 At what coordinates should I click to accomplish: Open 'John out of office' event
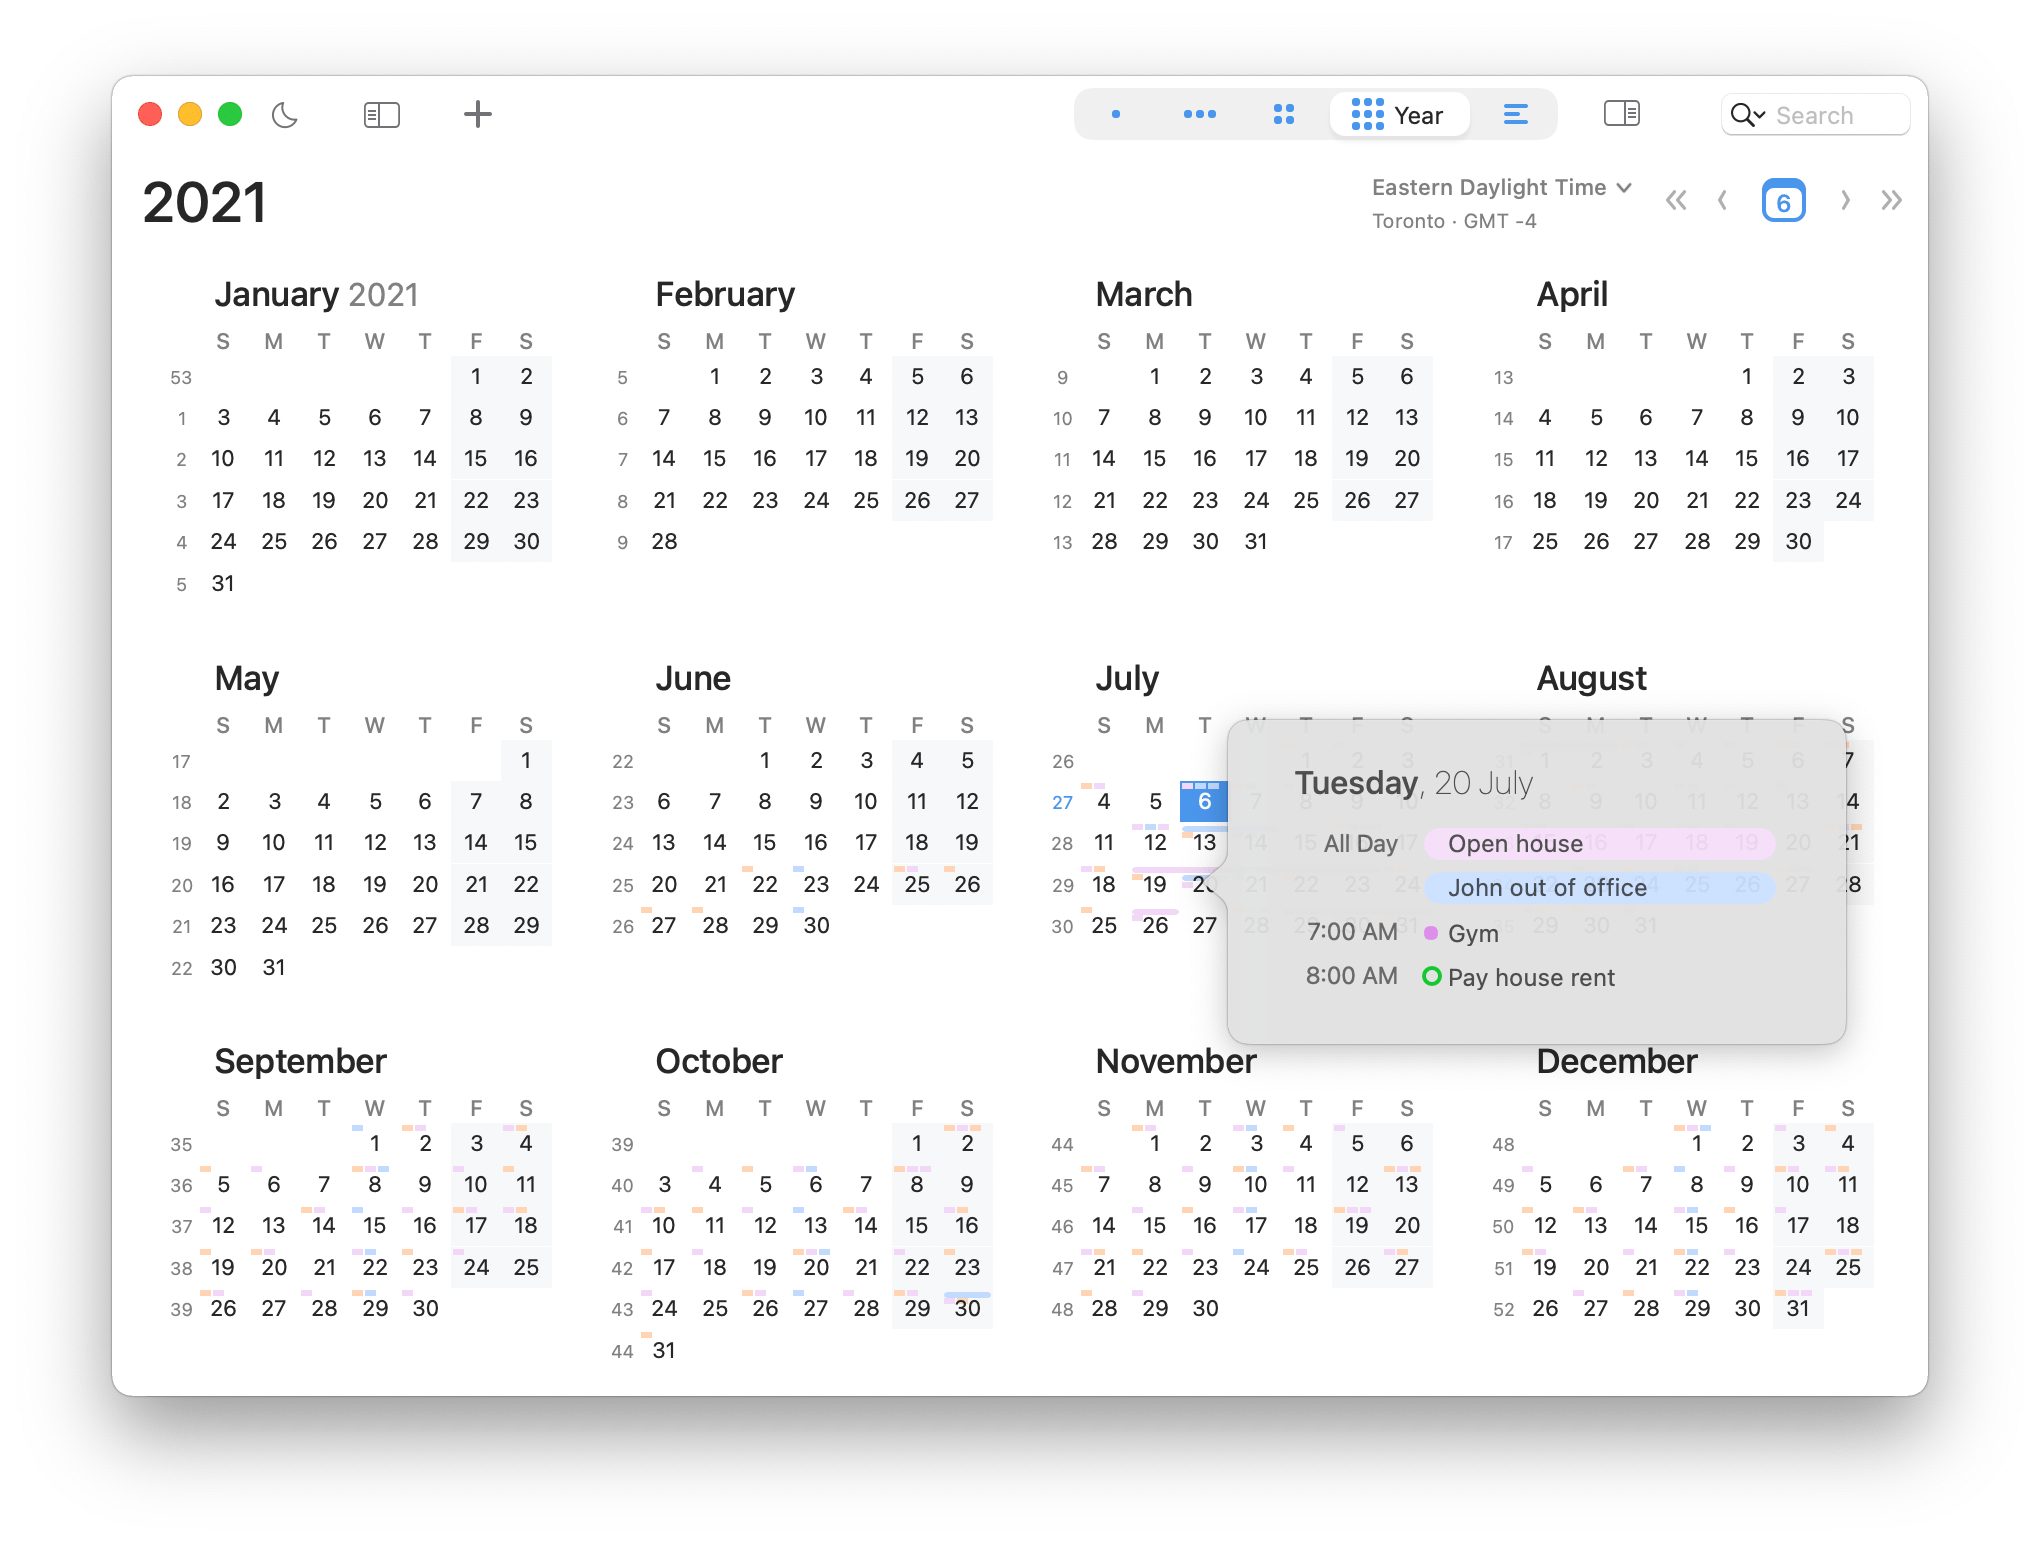(1598, 887)
